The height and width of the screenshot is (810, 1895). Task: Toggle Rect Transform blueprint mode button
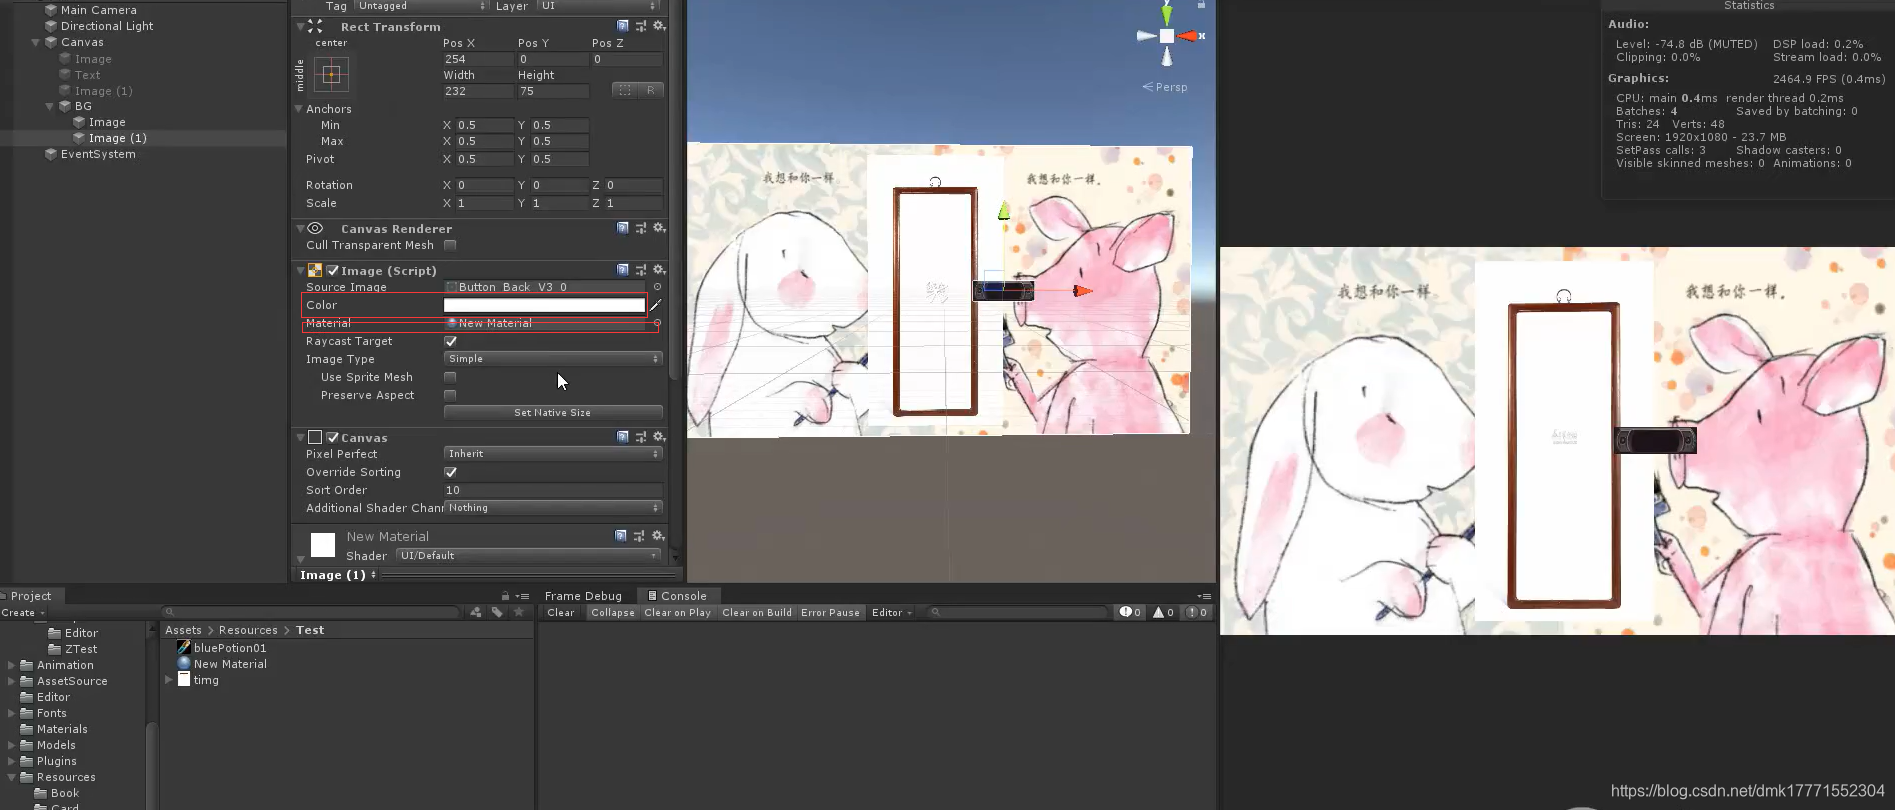[625, 90]
